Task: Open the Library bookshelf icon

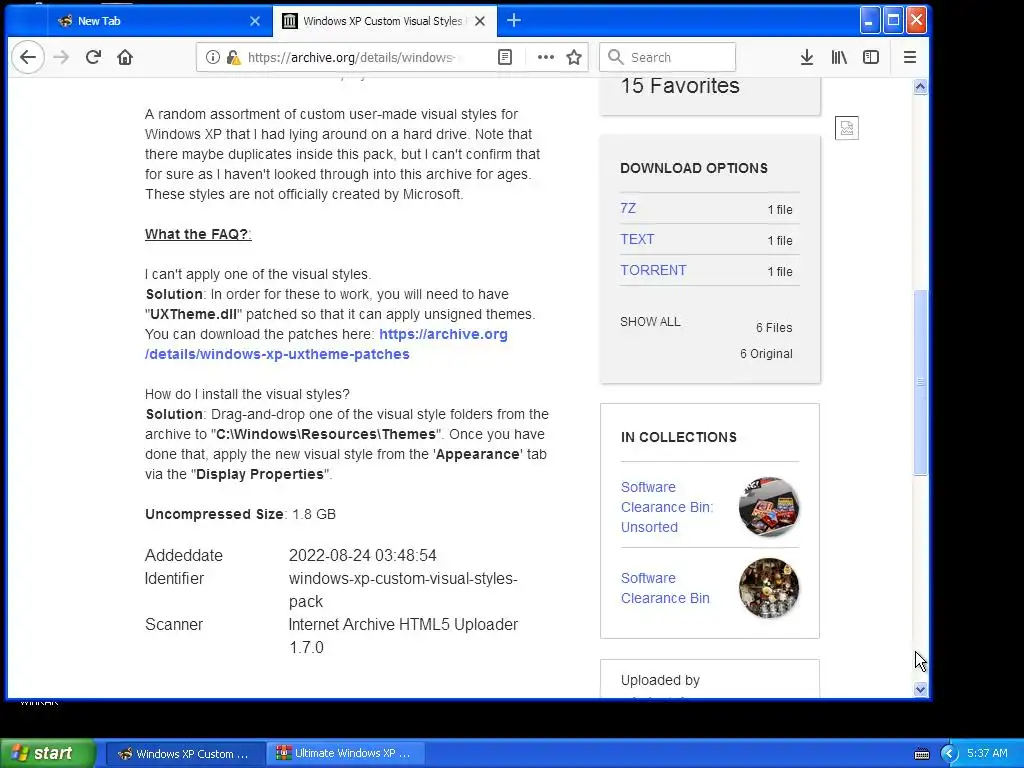Action: pyautogui.click(x=839, y=57)
